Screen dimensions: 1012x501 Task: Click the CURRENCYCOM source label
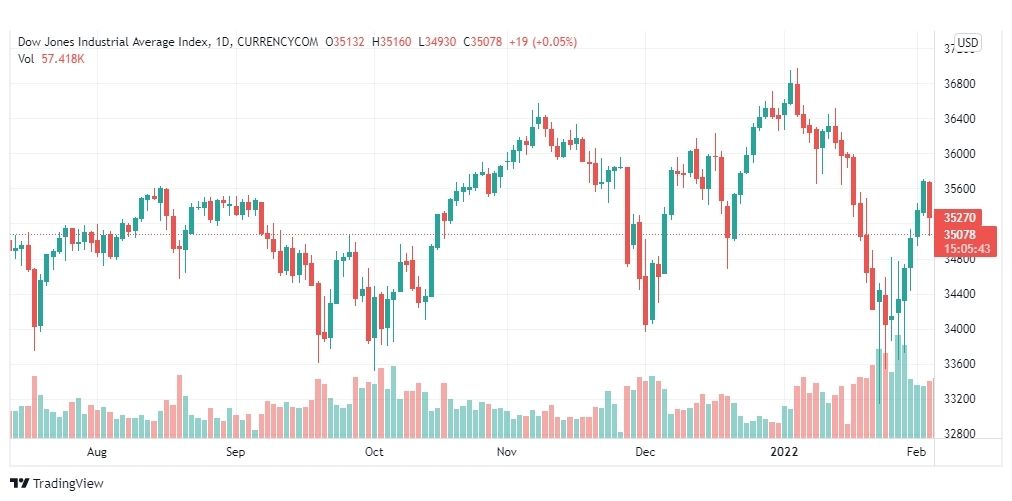click(277, 42)
